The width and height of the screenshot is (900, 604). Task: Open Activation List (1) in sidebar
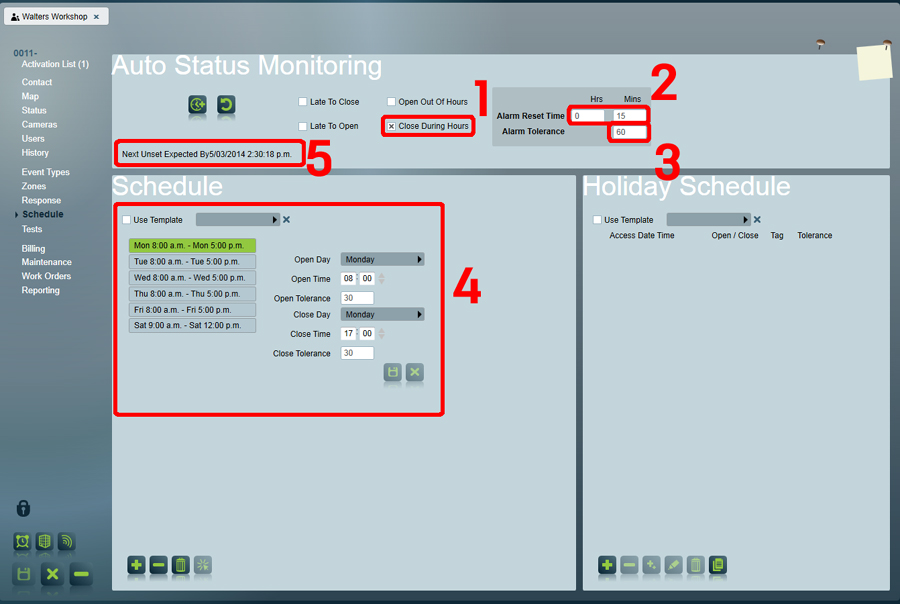[x=55, y=64]
